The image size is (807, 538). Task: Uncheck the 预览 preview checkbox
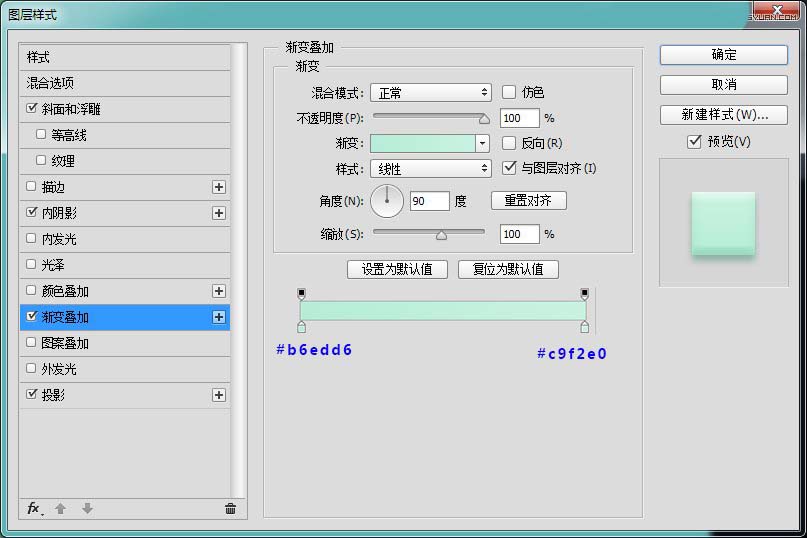coord(694,142)
